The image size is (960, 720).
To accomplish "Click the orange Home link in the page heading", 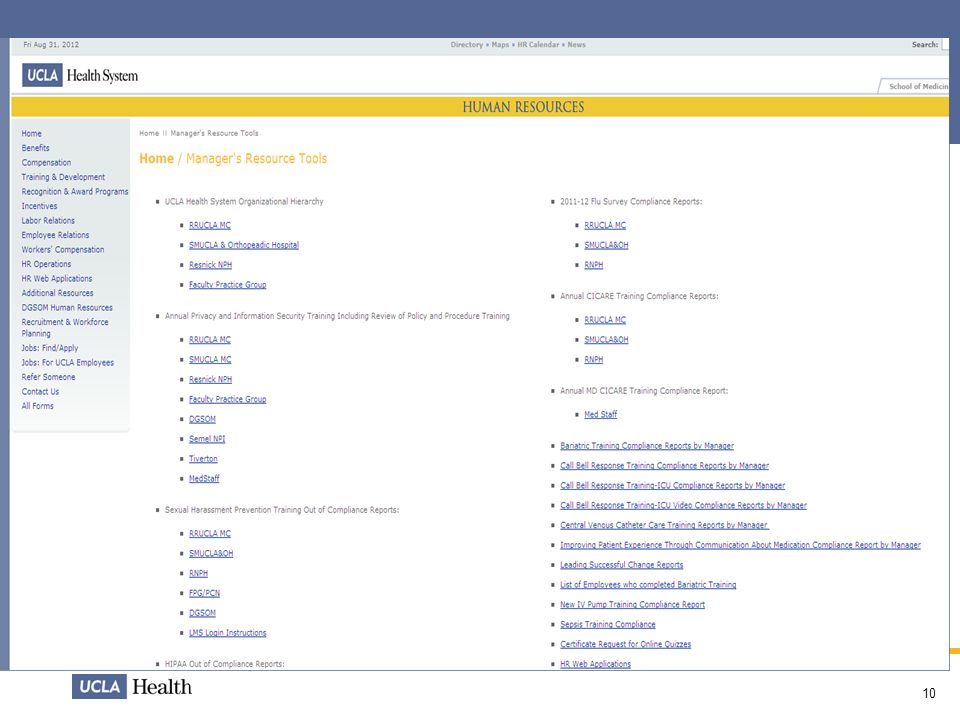I will click(x=157, y=159).
